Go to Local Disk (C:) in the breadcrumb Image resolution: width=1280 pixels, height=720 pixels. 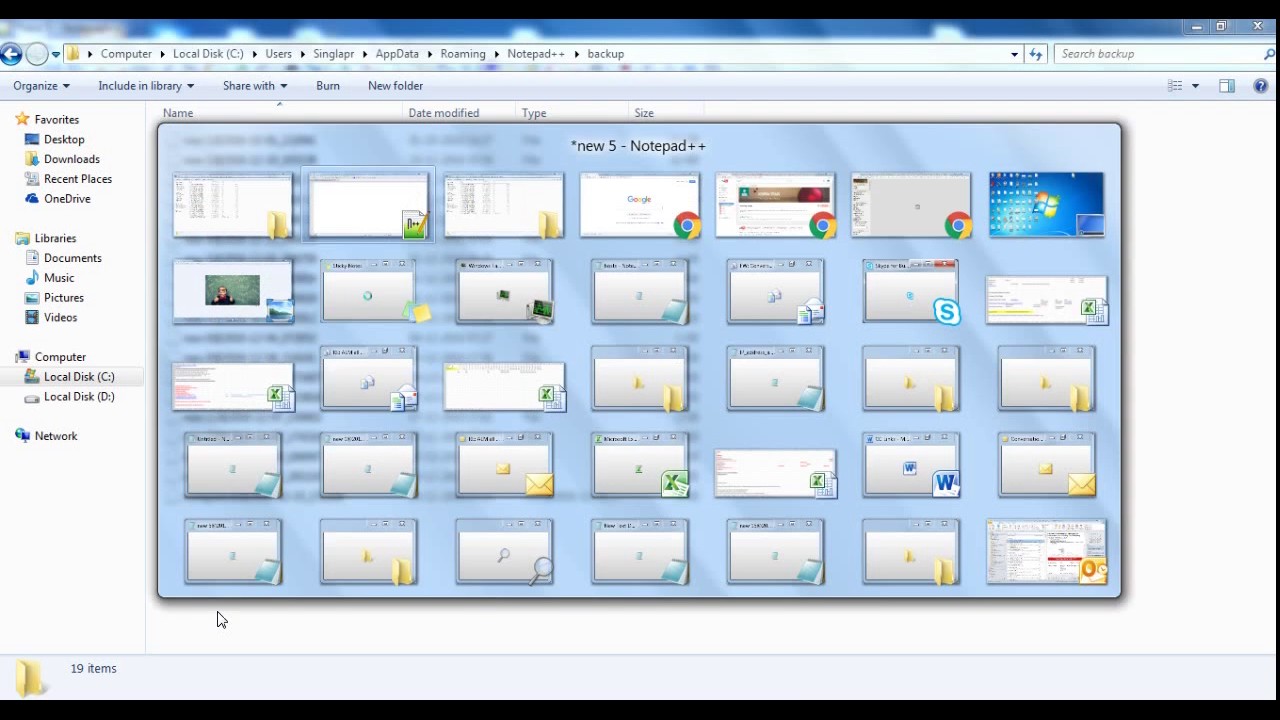click(x=208, y=54)
